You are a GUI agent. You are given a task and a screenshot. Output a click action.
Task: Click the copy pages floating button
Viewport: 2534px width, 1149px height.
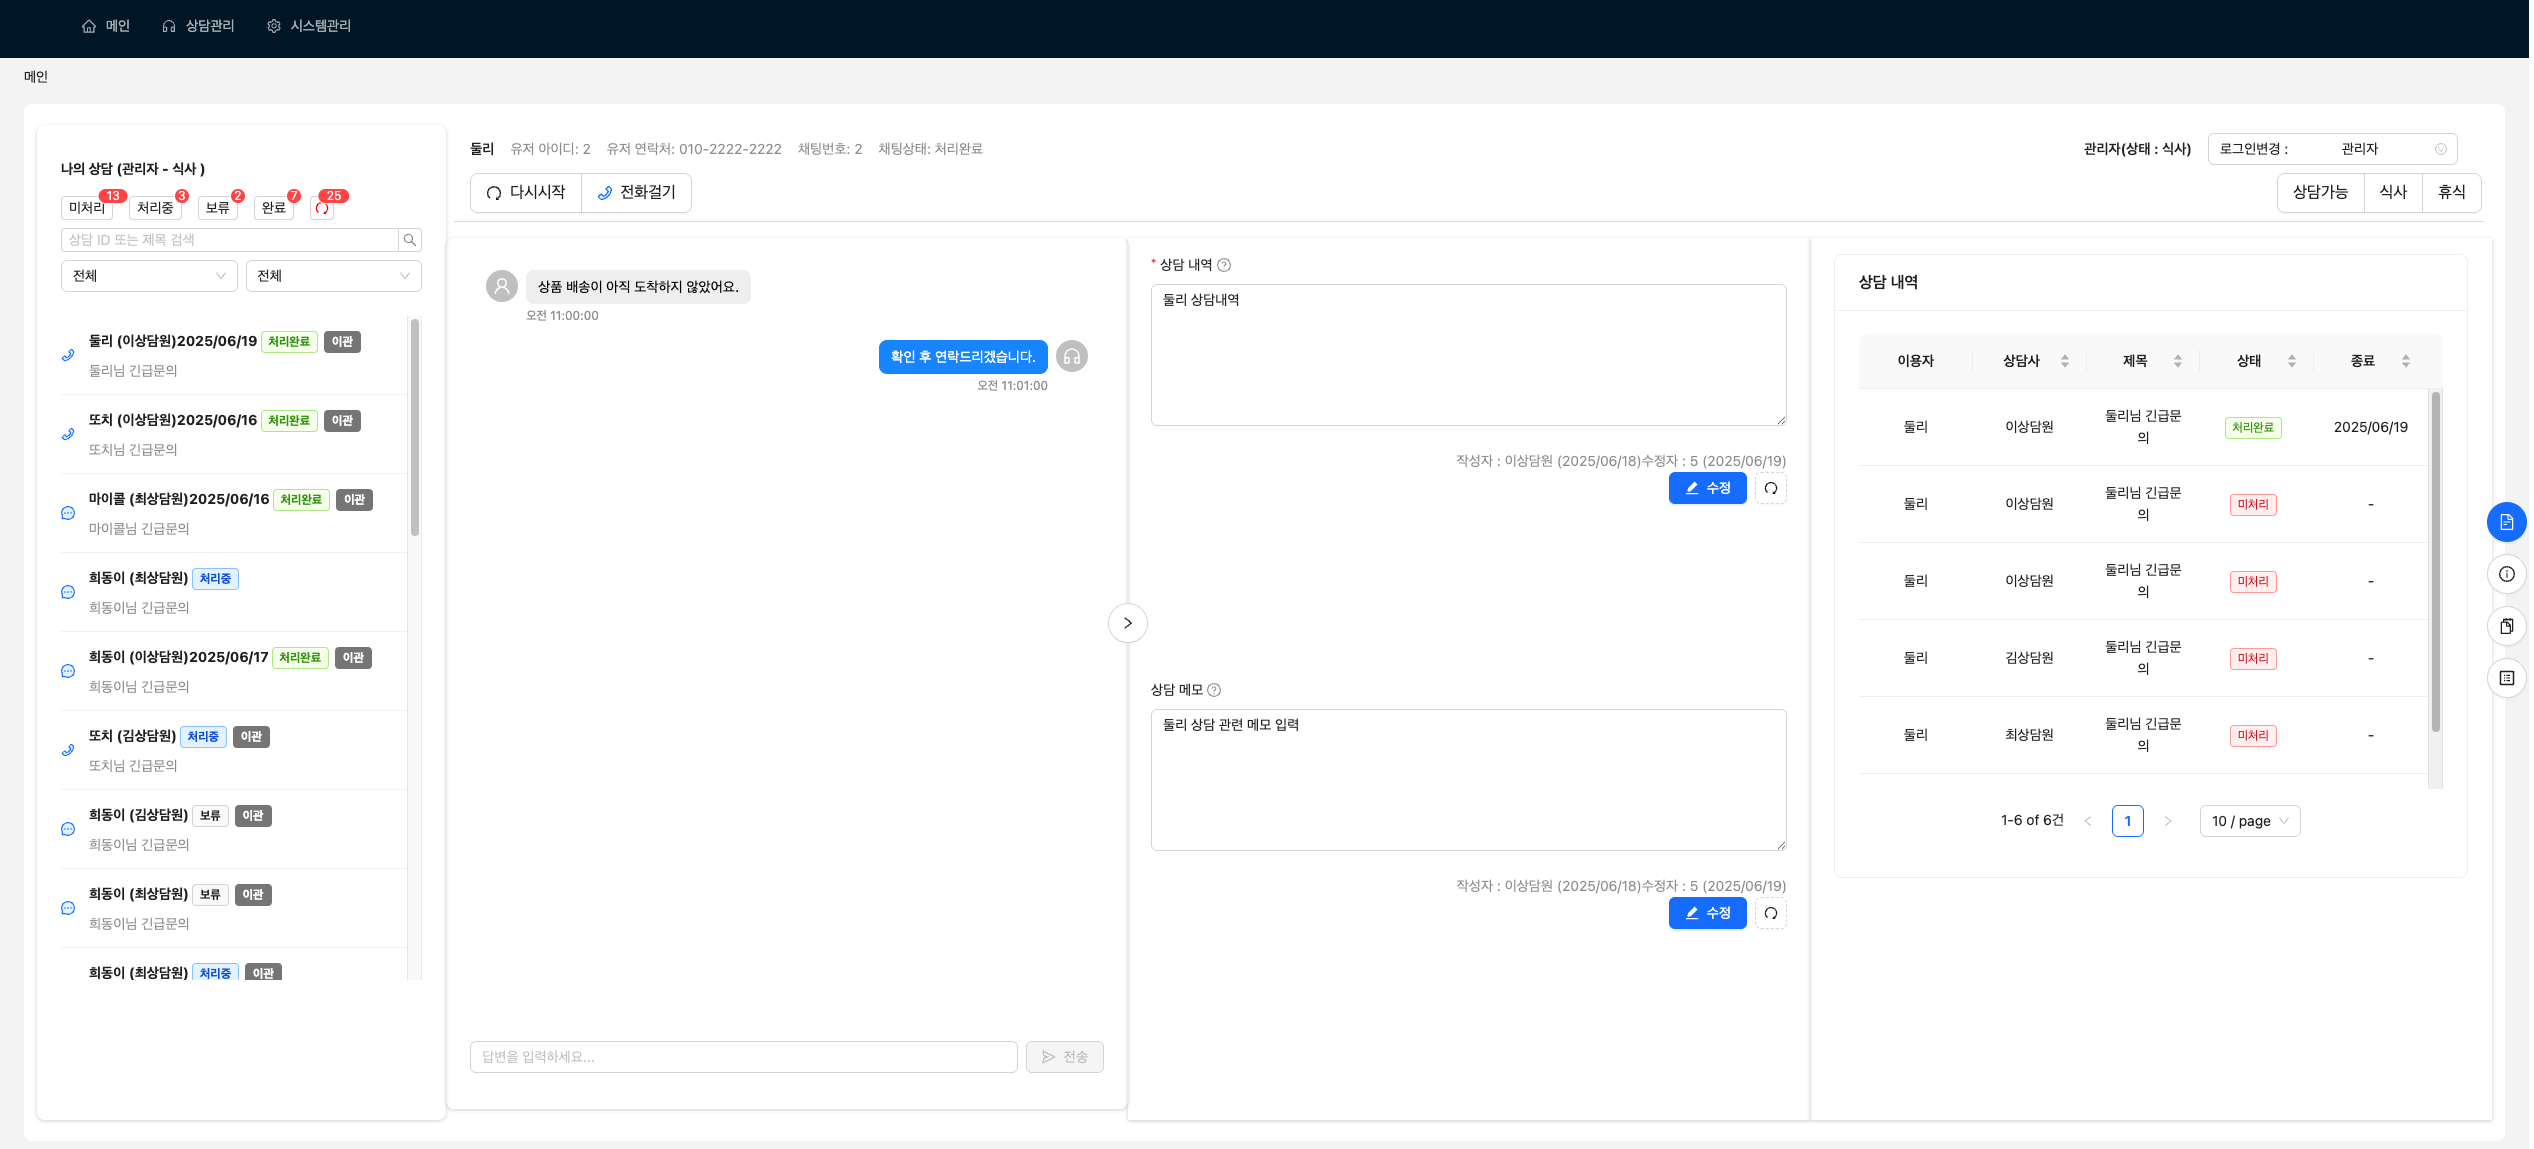[2506, 626]
